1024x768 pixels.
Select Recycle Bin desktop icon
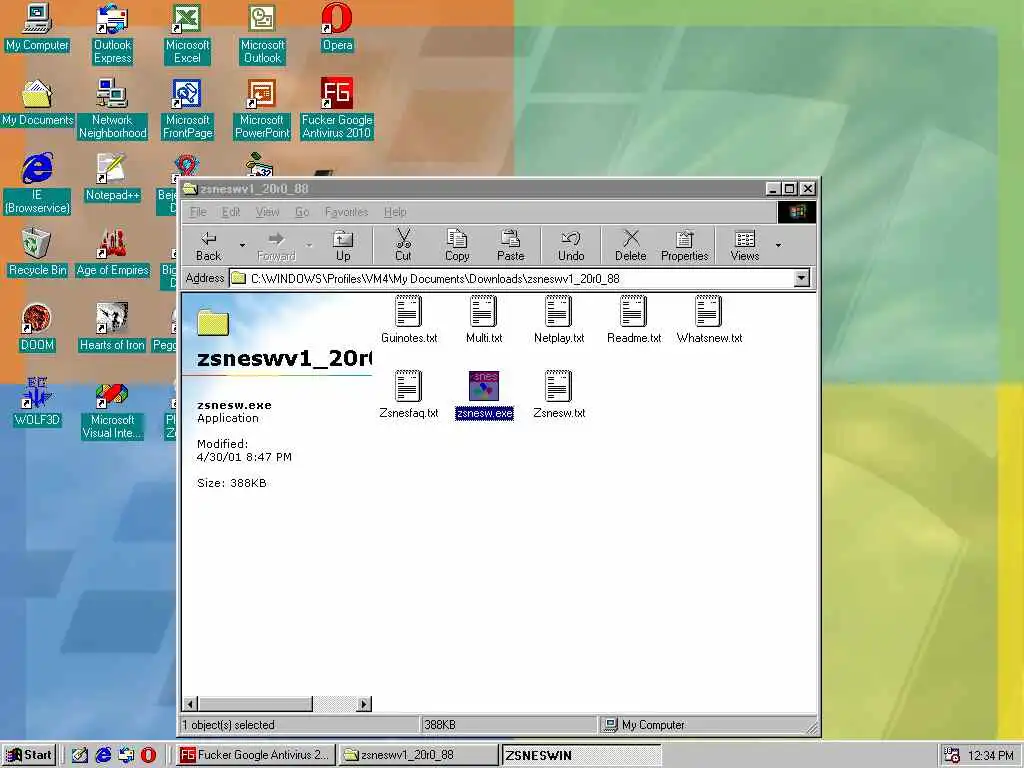37,253
